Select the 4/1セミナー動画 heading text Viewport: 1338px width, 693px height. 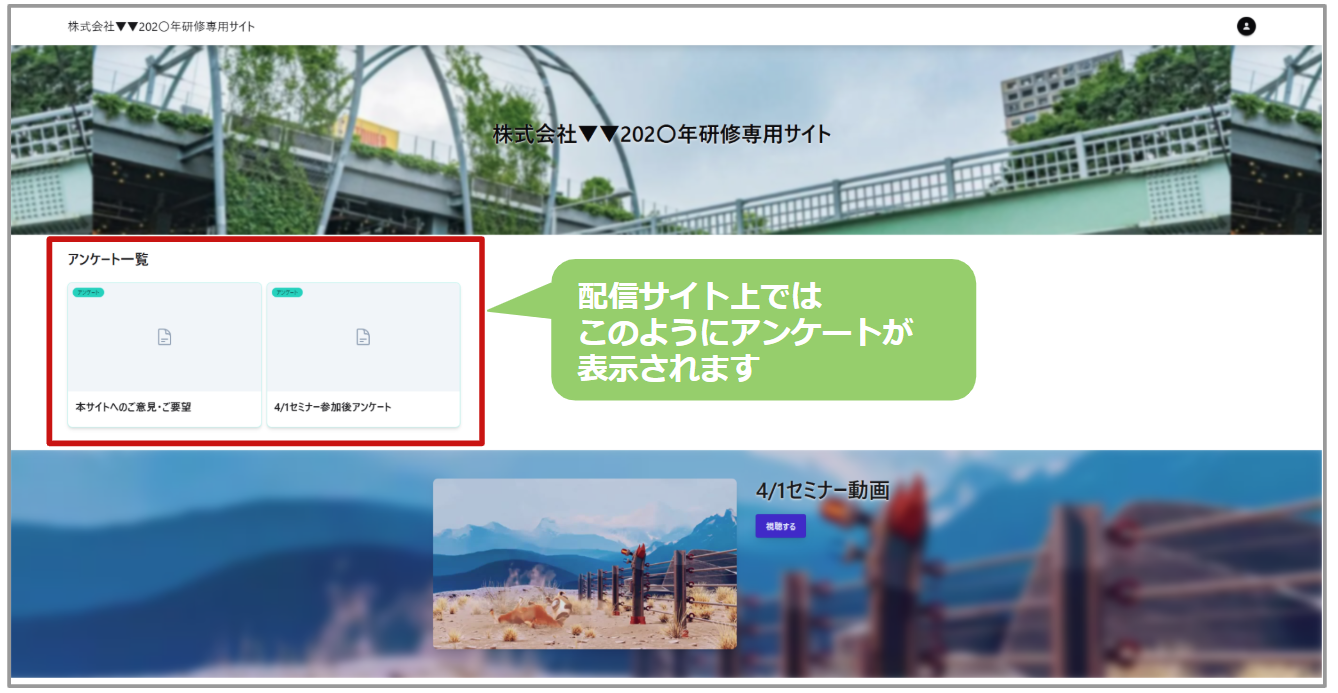[x=822, y=490]
